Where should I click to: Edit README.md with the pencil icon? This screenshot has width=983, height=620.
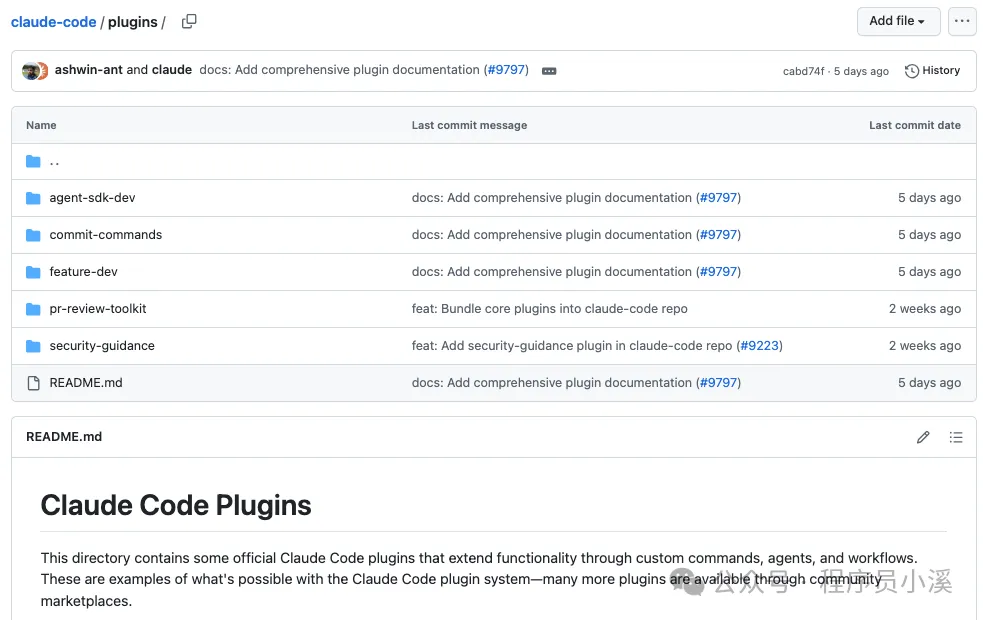(923, 437)
